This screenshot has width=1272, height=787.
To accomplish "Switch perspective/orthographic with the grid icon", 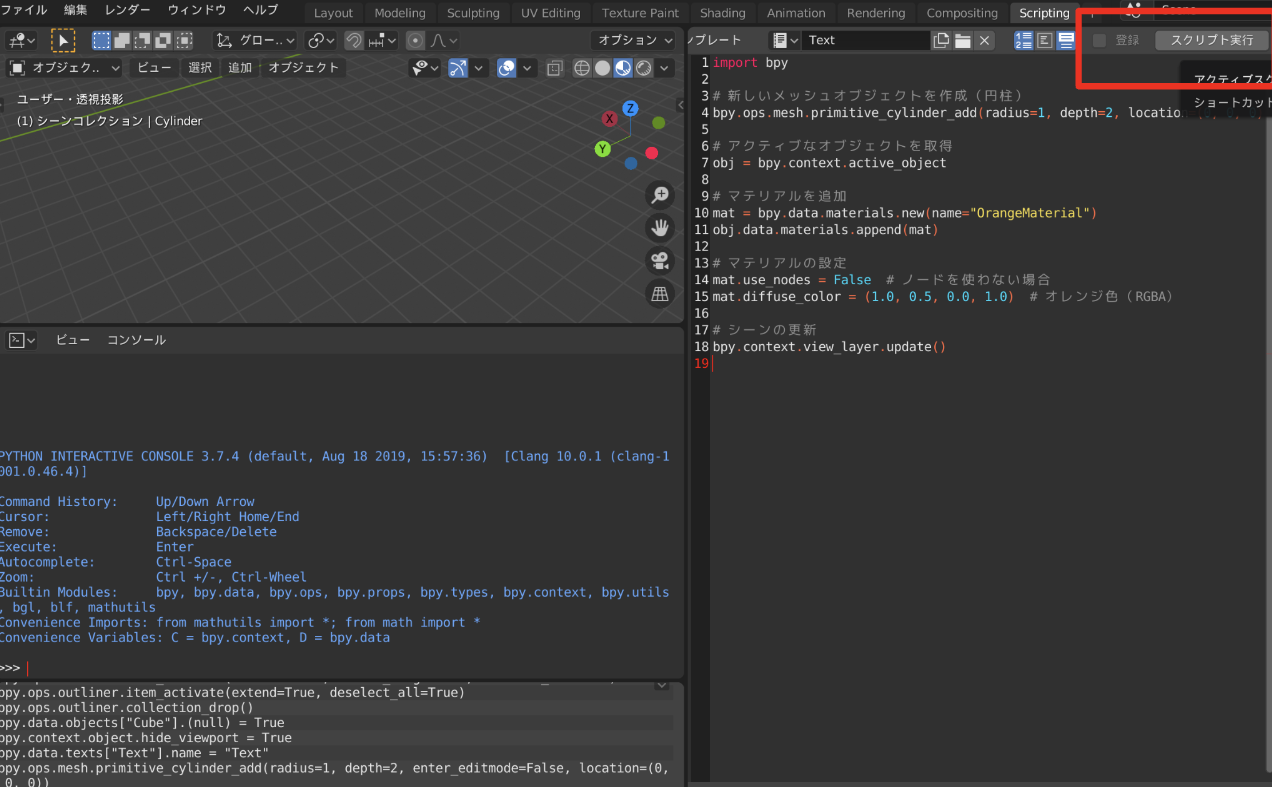I will click(x=660, y=294).
